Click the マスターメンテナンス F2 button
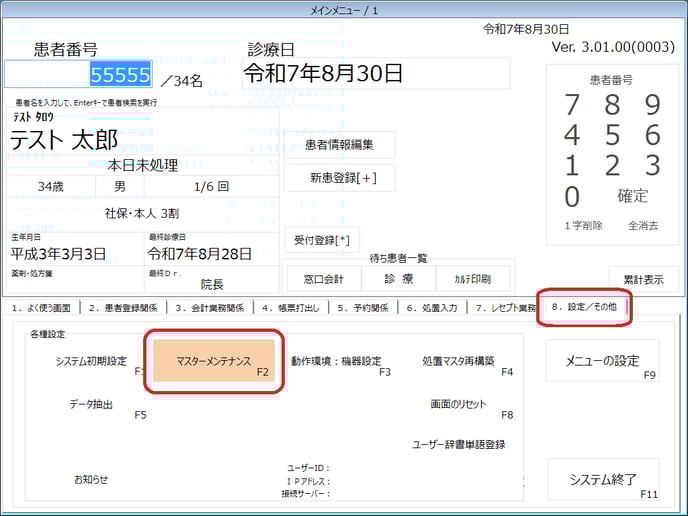 213,361
